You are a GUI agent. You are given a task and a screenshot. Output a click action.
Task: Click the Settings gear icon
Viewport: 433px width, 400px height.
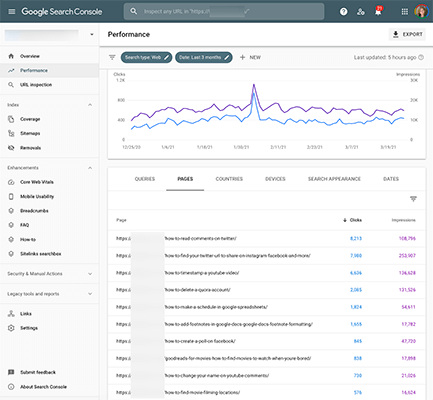pos(11,328)
